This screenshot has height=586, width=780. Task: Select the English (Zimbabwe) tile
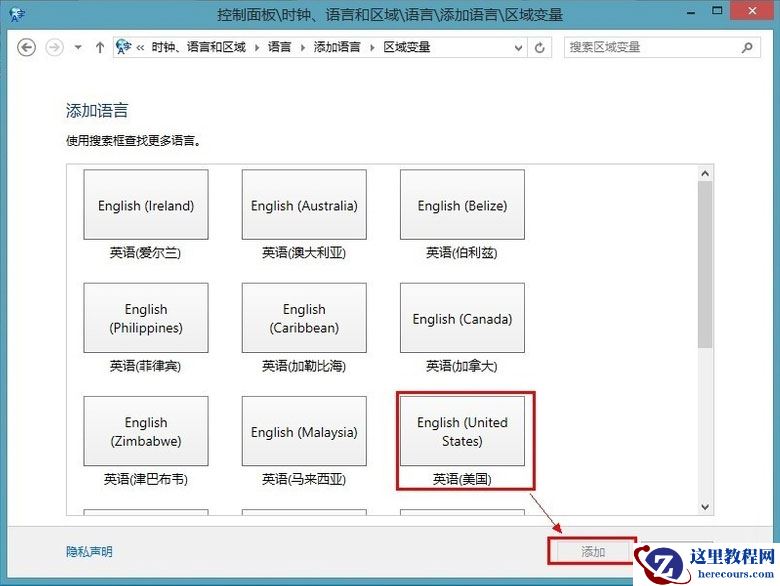[146, 431]
